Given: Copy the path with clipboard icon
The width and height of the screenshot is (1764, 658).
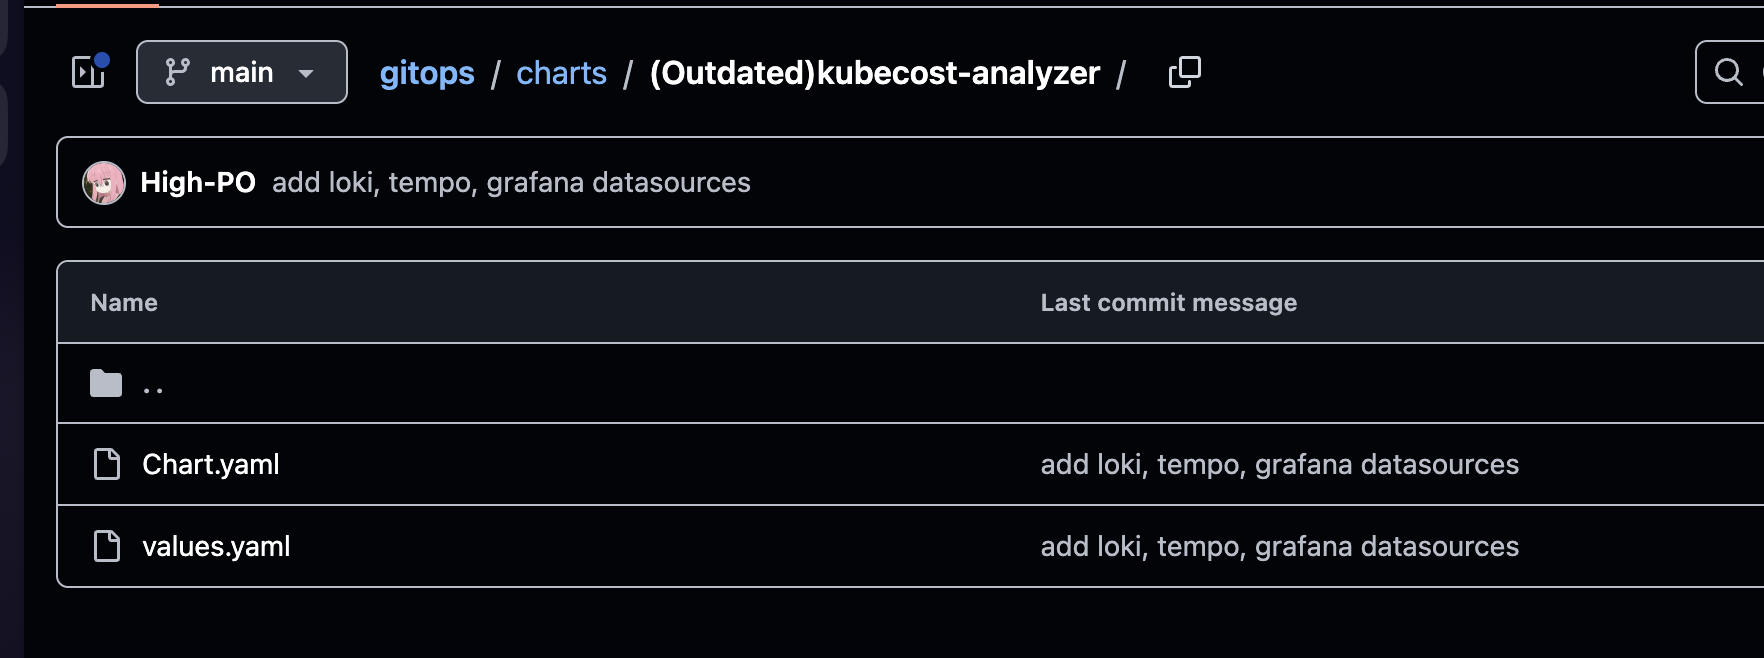Looking at the screenshot, I should [x=1185, y=72].
